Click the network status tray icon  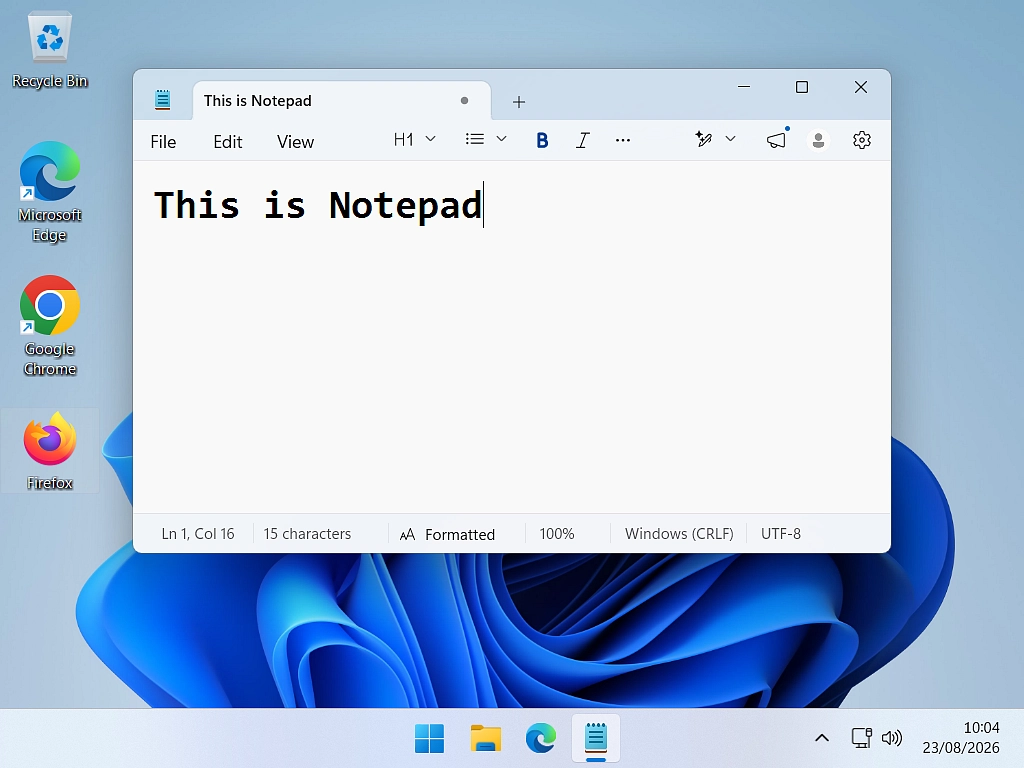(861, 738)
